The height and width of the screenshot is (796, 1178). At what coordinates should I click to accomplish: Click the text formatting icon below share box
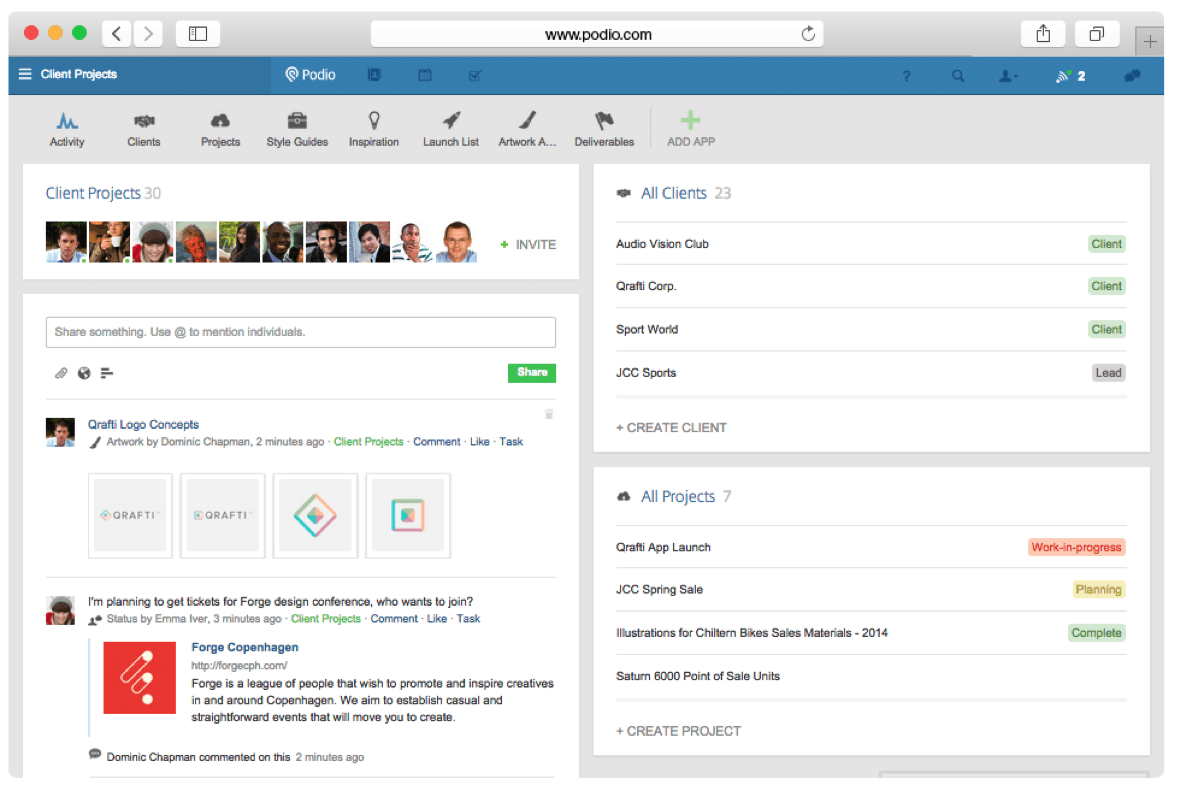click(x=107, y=373)
